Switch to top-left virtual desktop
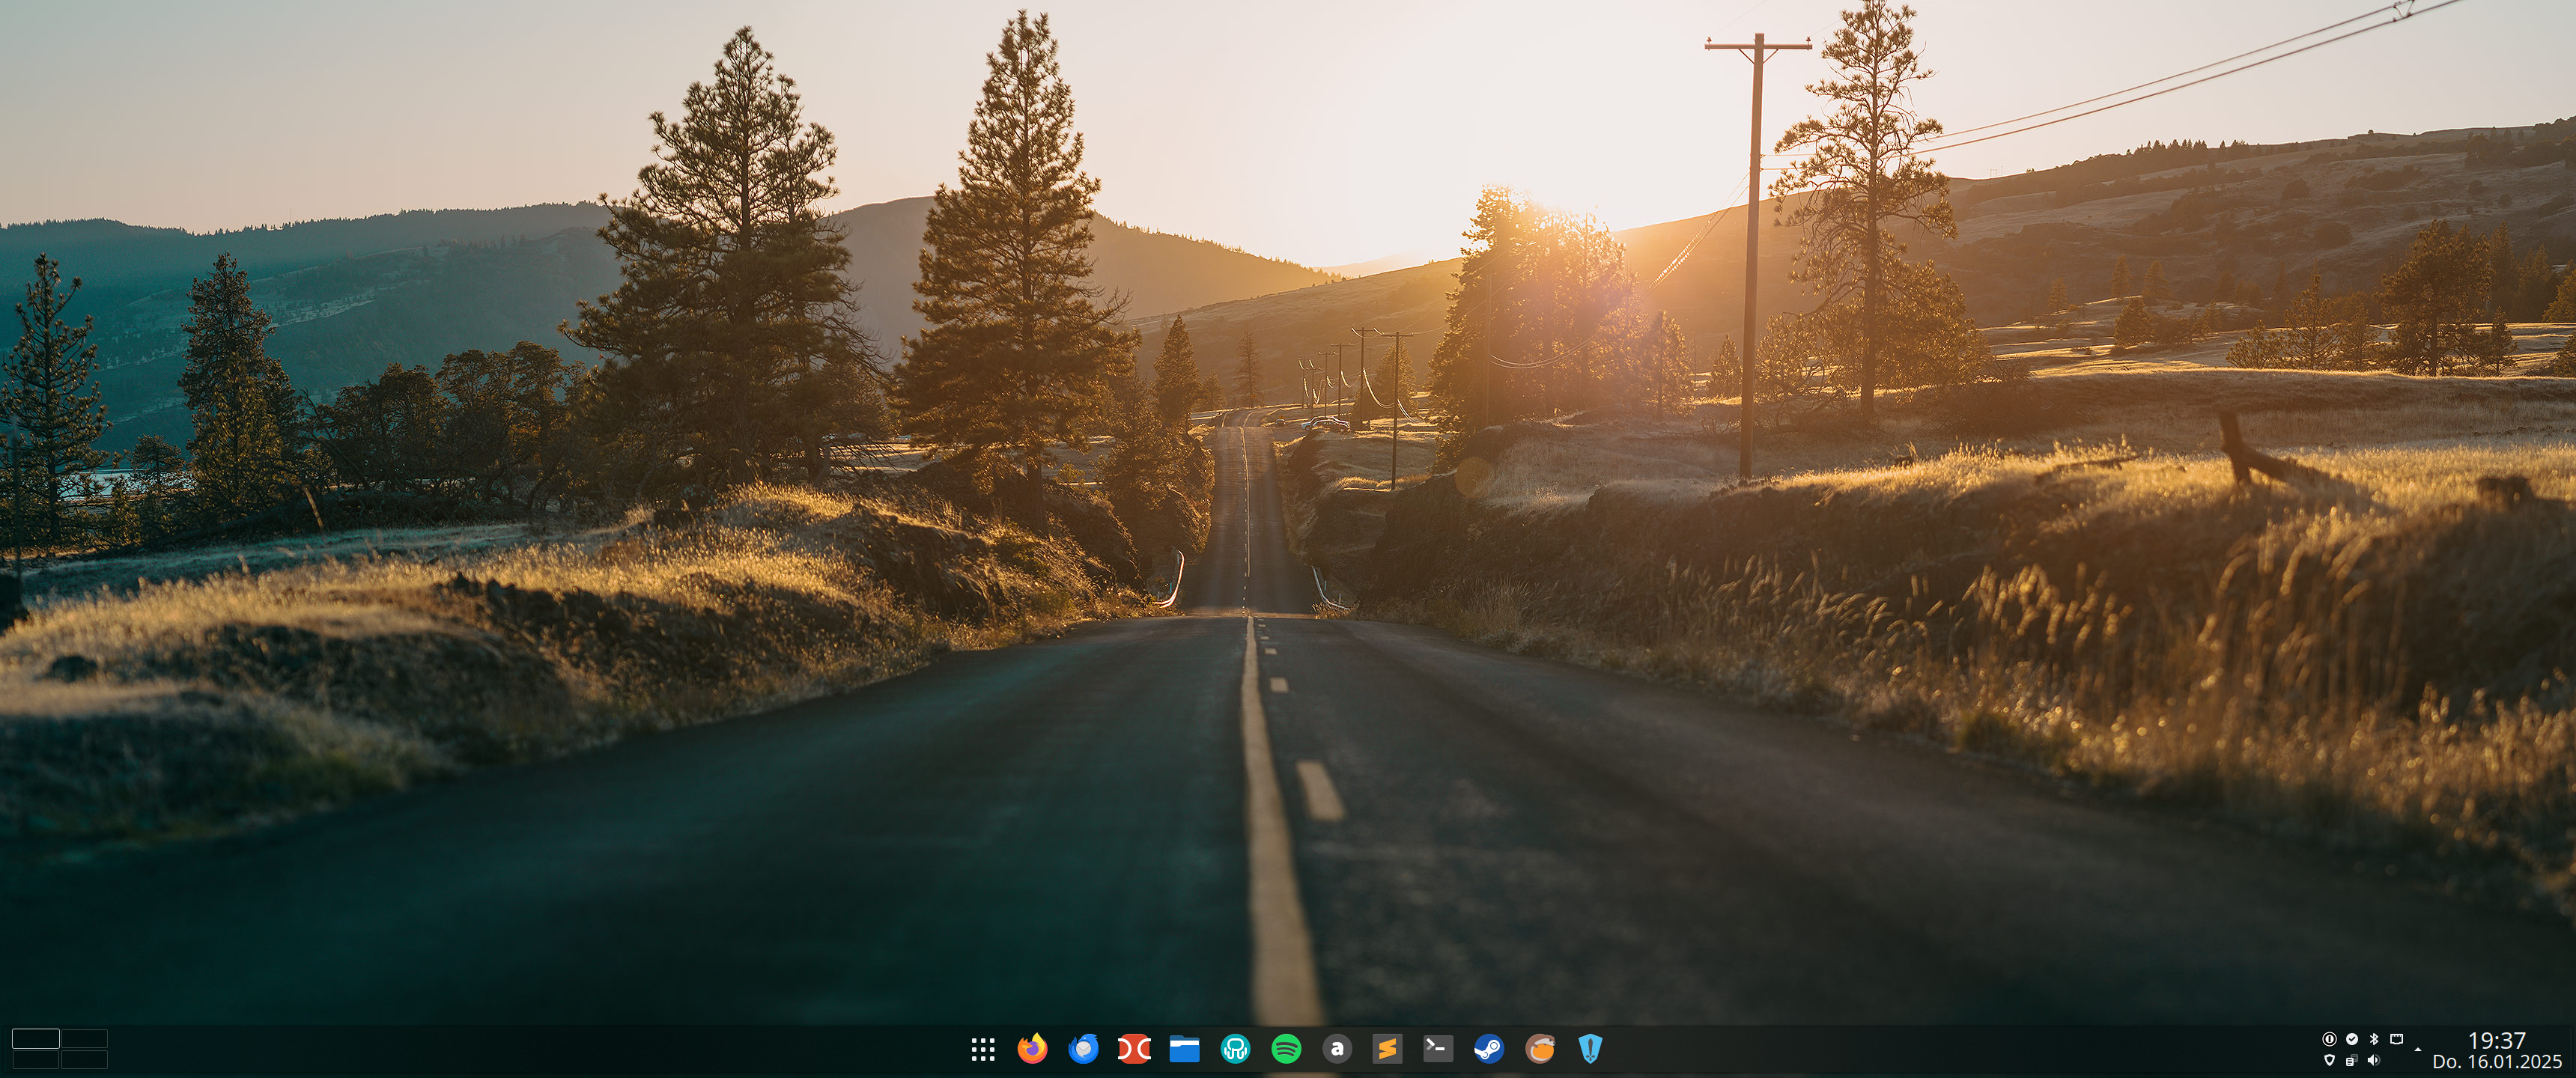The width and height of the screenshot is (2576, 1078). point(35,1038)
